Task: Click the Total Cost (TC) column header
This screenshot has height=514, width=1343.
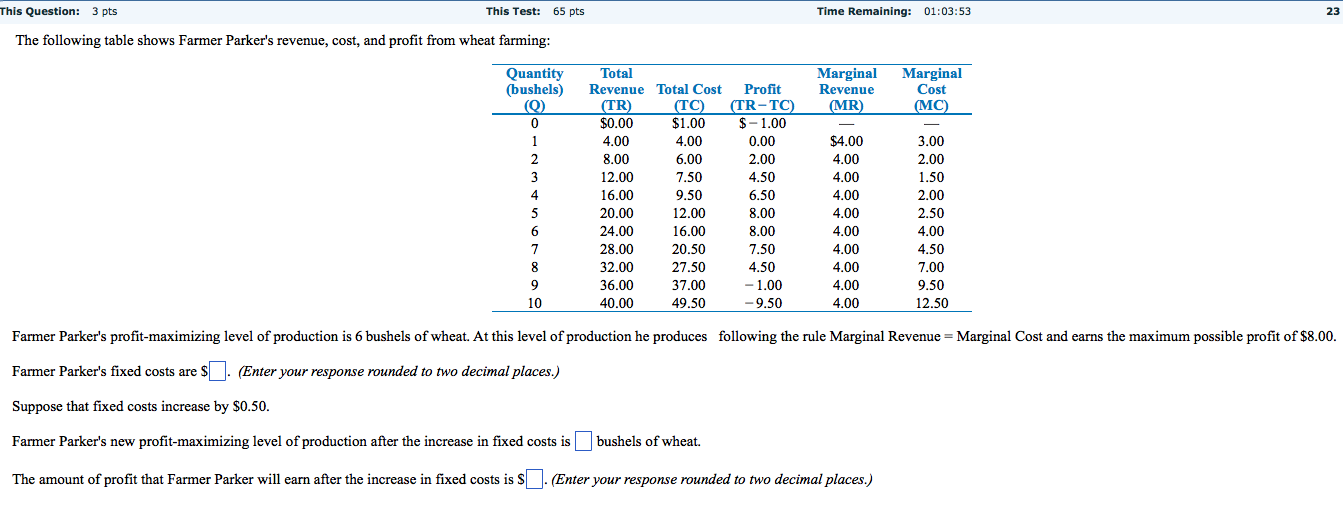Action: 689,97
